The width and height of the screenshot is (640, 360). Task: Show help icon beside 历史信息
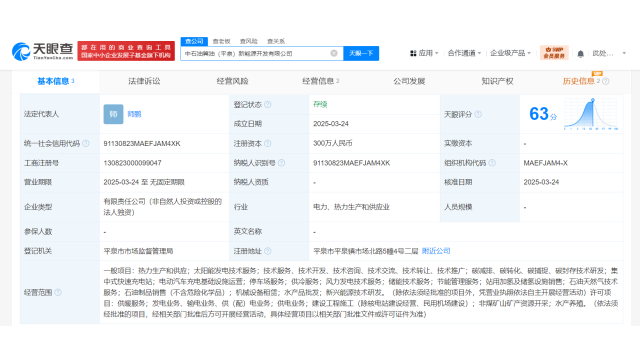click(x=606, y=81)
